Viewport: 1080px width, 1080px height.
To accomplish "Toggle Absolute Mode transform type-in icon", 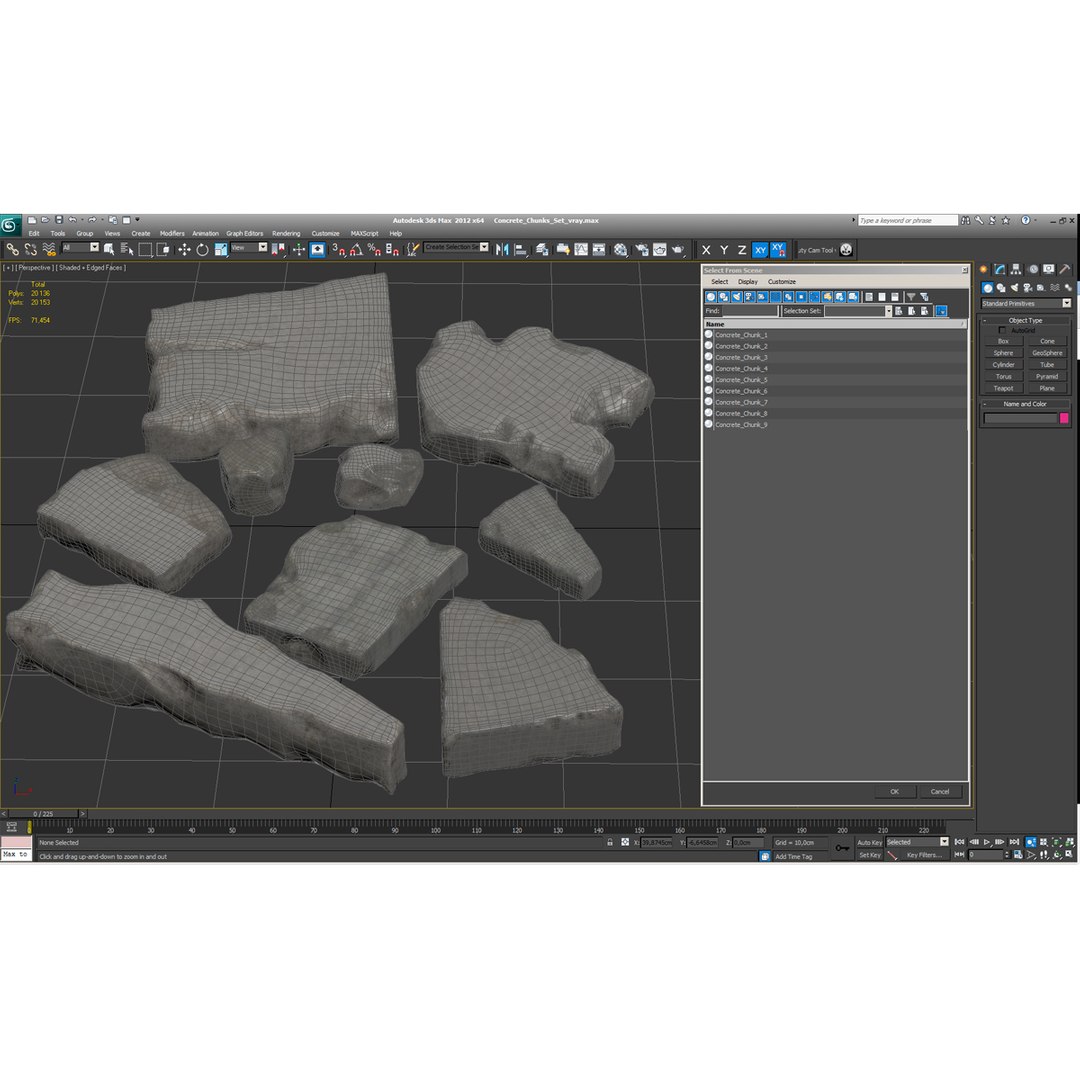I will [625, 842].
